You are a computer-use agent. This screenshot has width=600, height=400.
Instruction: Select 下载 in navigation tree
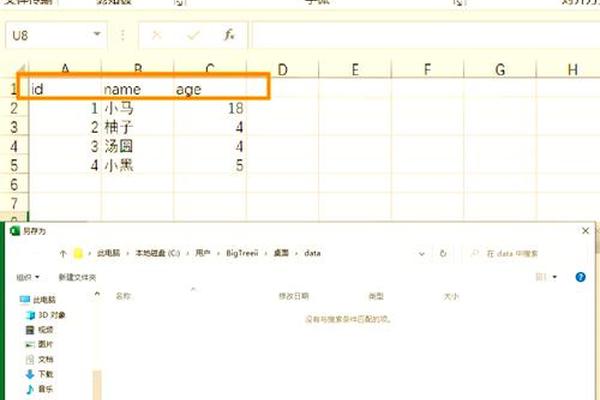39,374
